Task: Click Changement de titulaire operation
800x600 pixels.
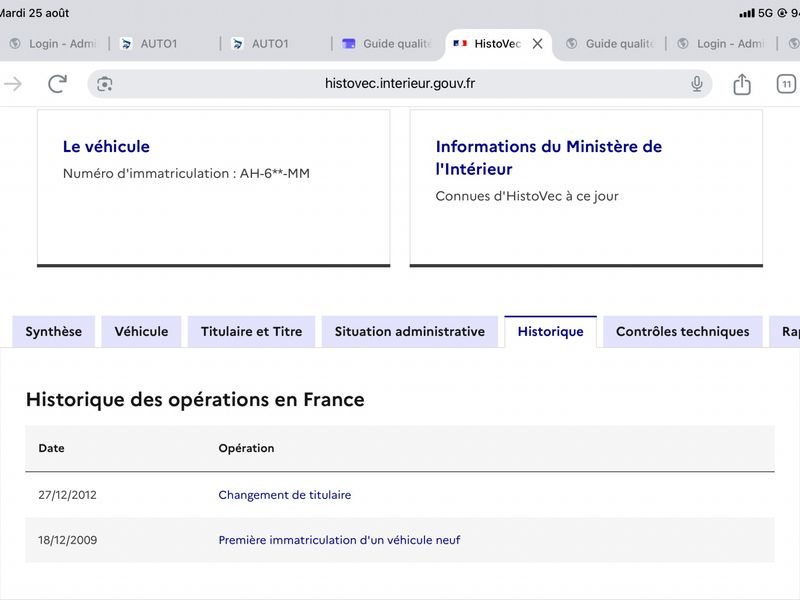Action: (x=285, y=495)
